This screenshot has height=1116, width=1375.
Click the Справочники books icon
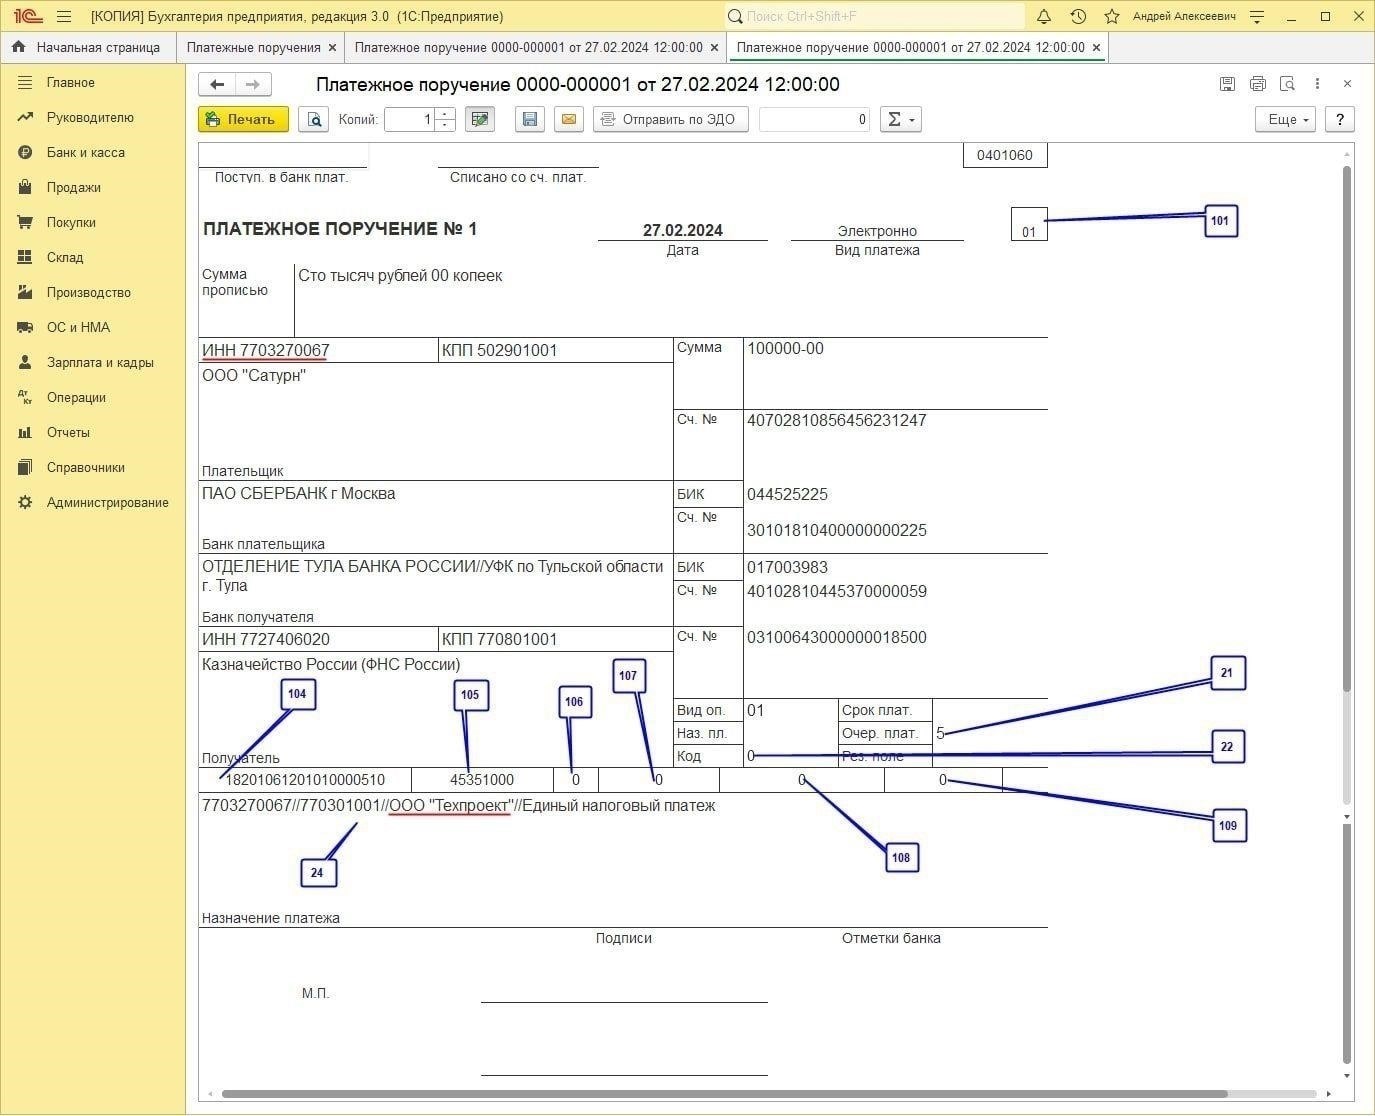click(x=25, y=467)
